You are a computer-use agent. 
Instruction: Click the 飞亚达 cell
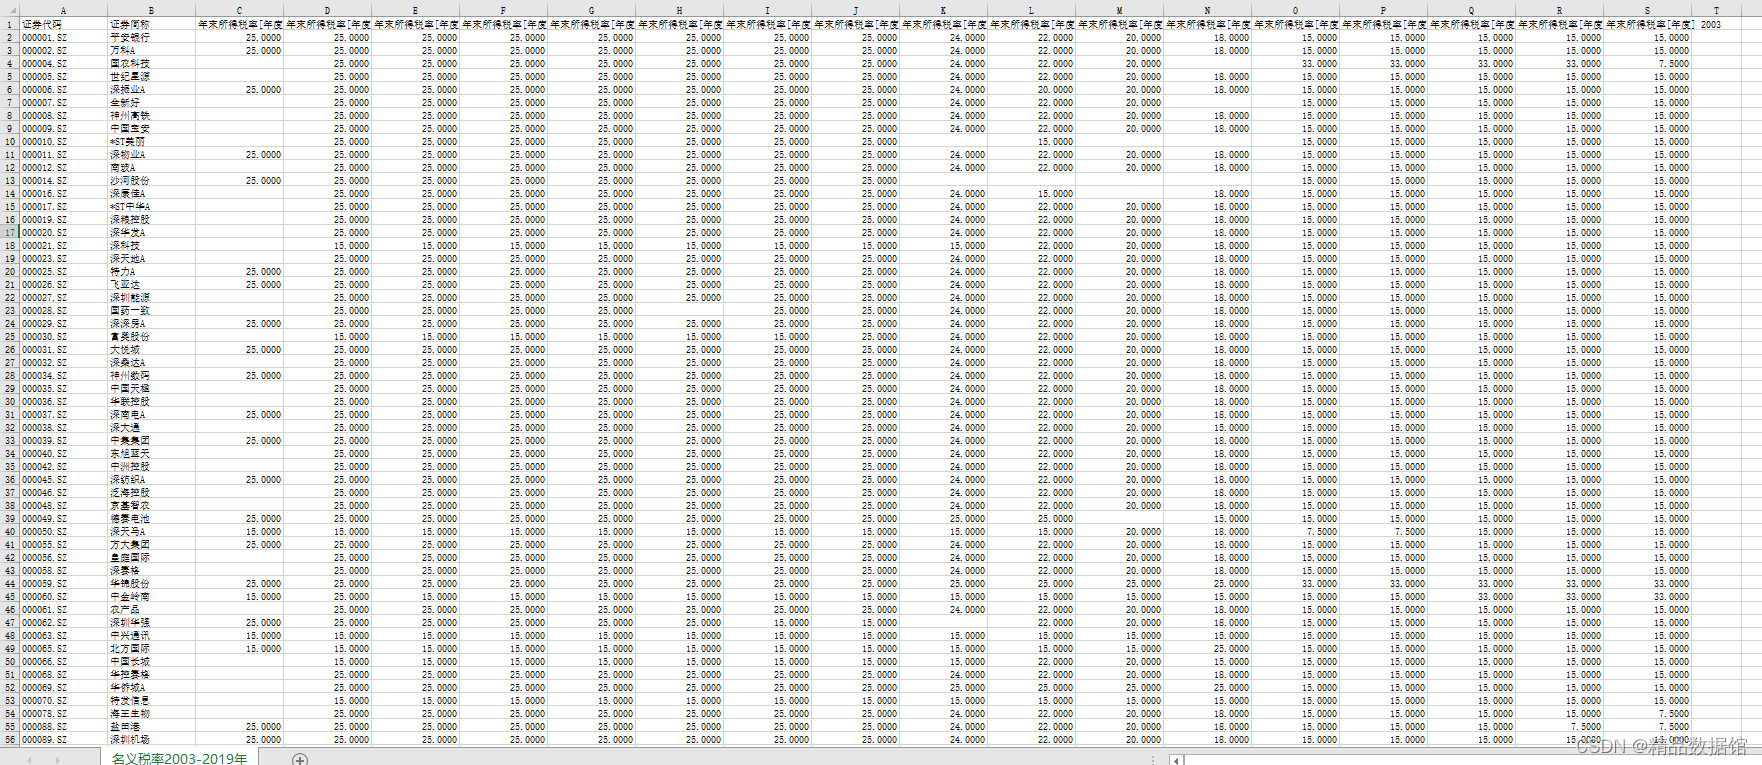click(x=152, y=284)
